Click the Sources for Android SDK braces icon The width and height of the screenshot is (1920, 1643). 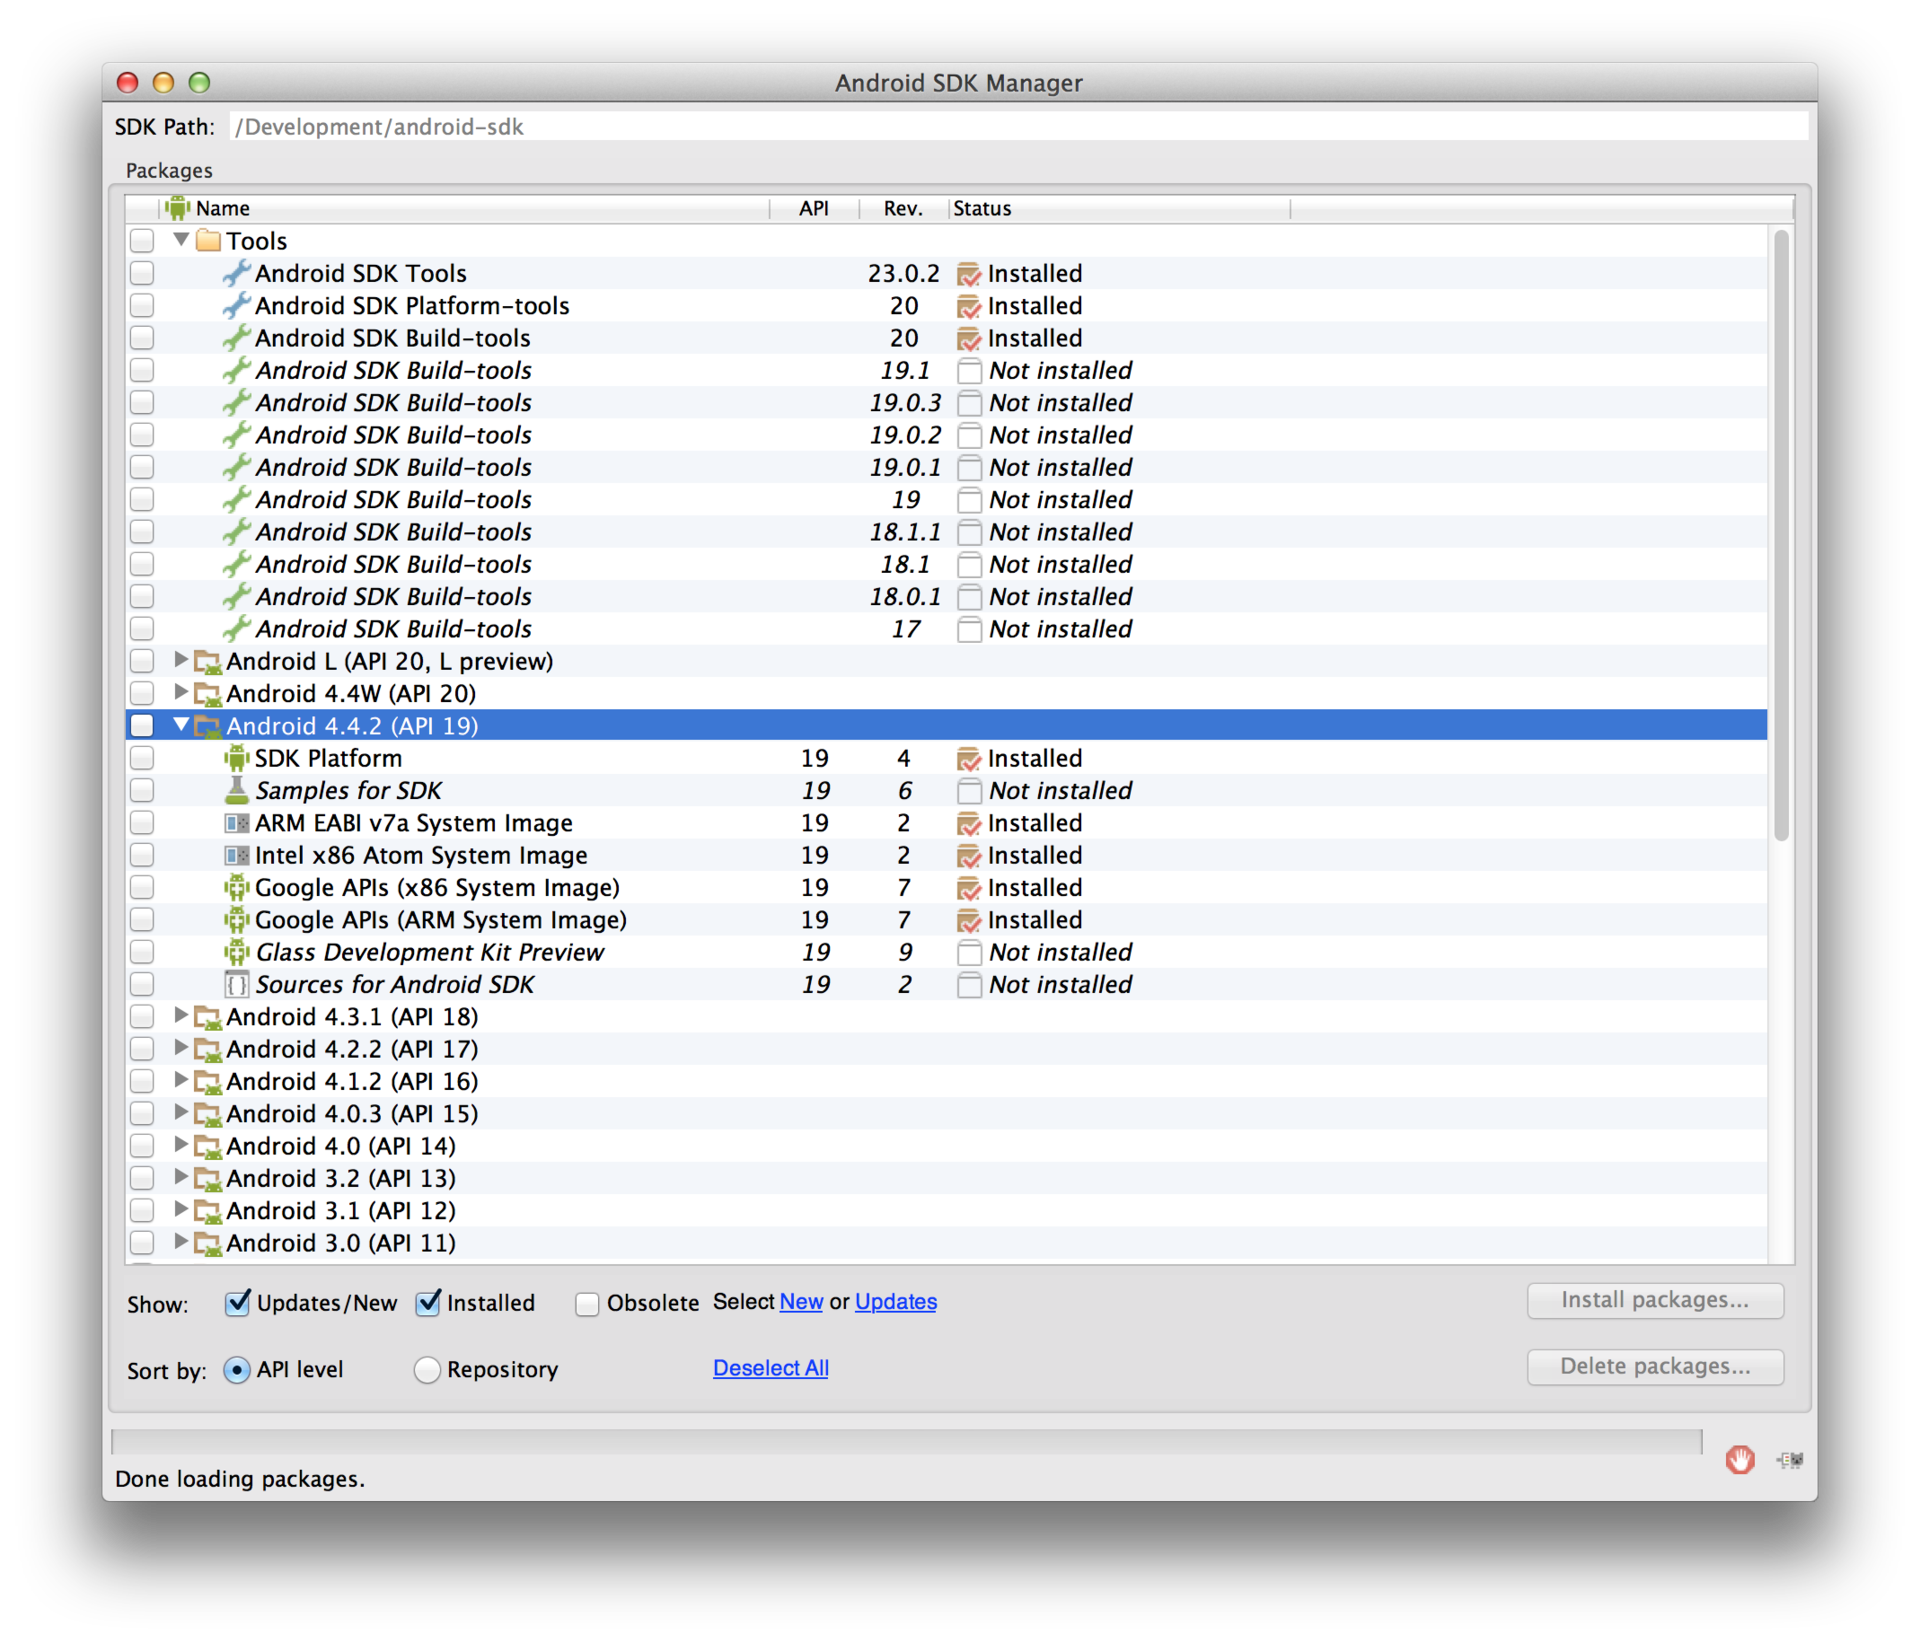coord(236,984)
